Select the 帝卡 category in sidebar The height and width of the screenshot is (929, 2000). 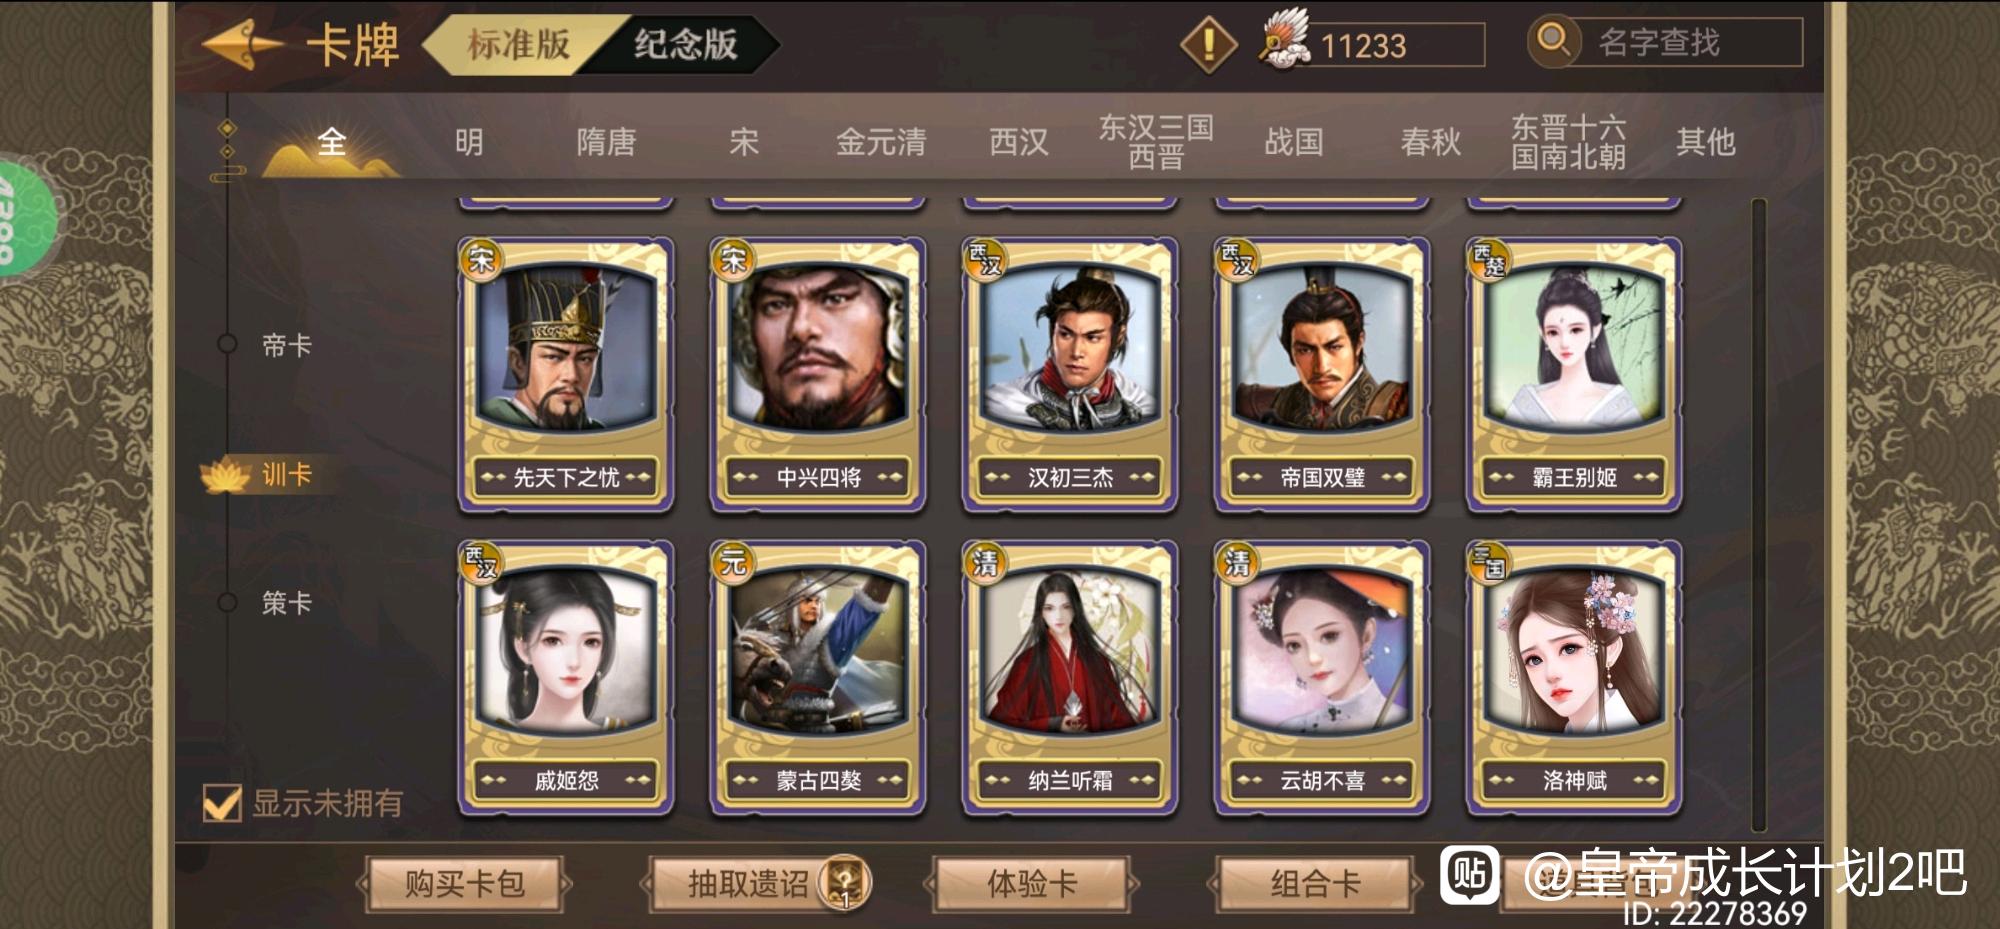coord(286,345)
